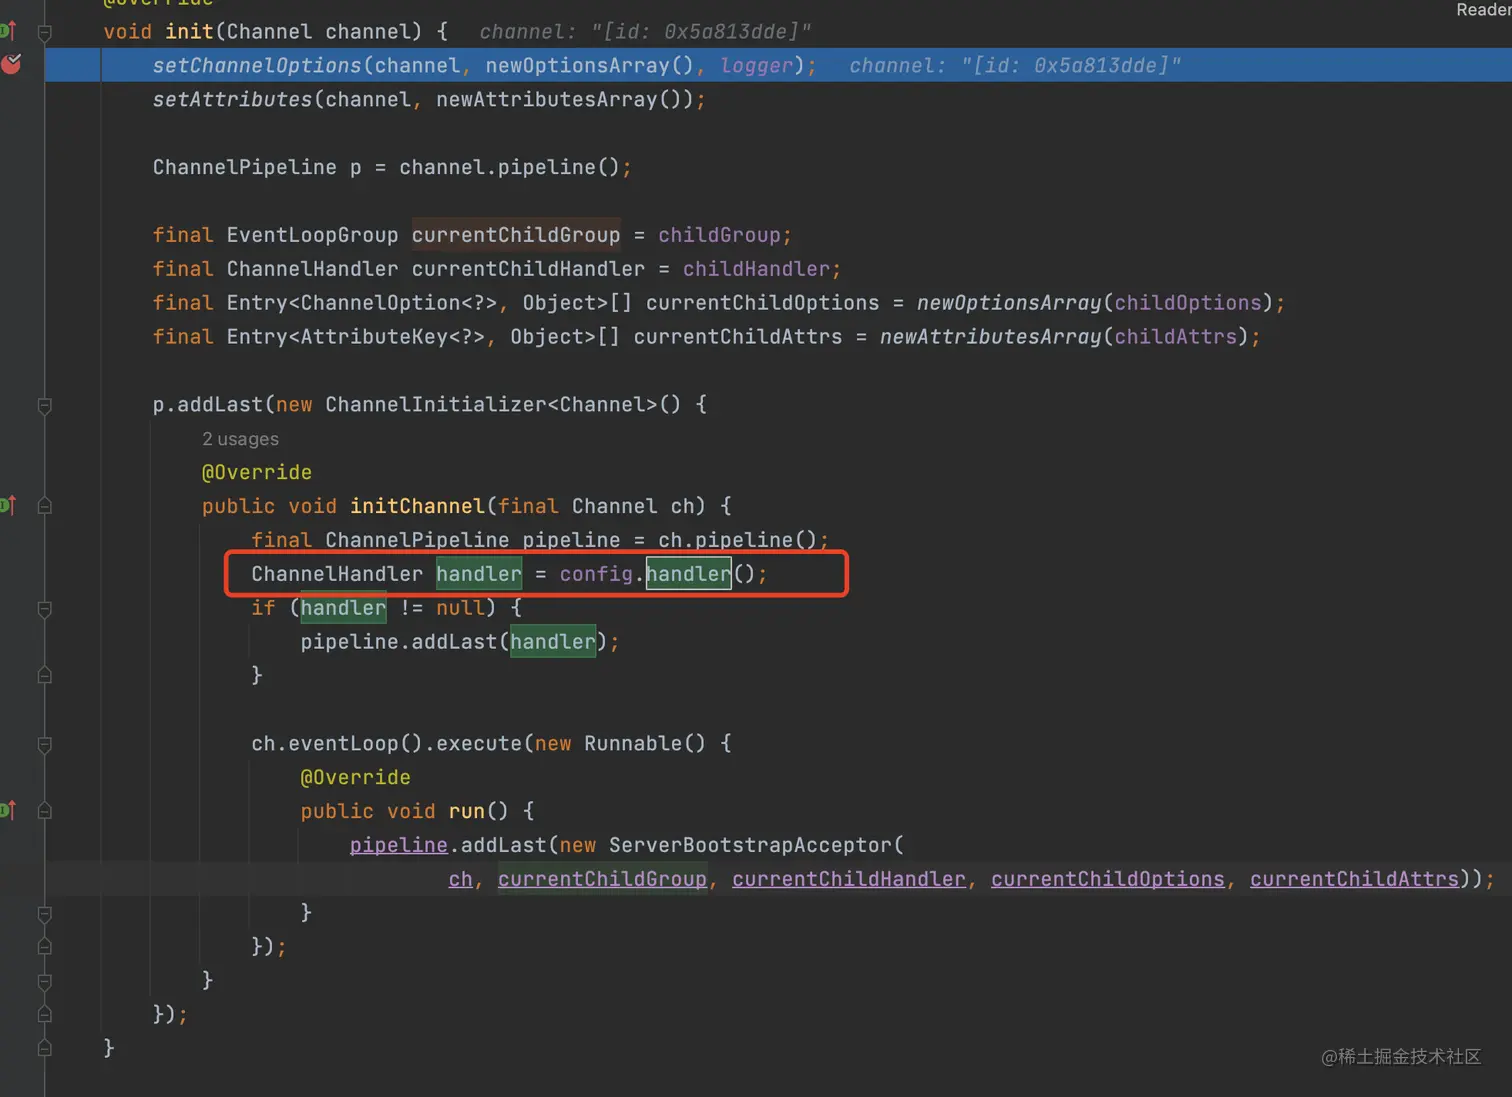Click the childOptions argument

1188,303
